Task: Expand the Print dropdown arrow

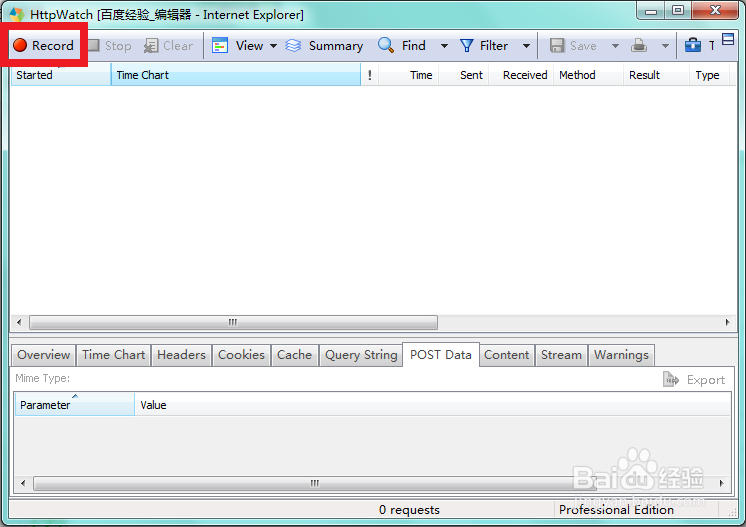Action: click(666, 46)
